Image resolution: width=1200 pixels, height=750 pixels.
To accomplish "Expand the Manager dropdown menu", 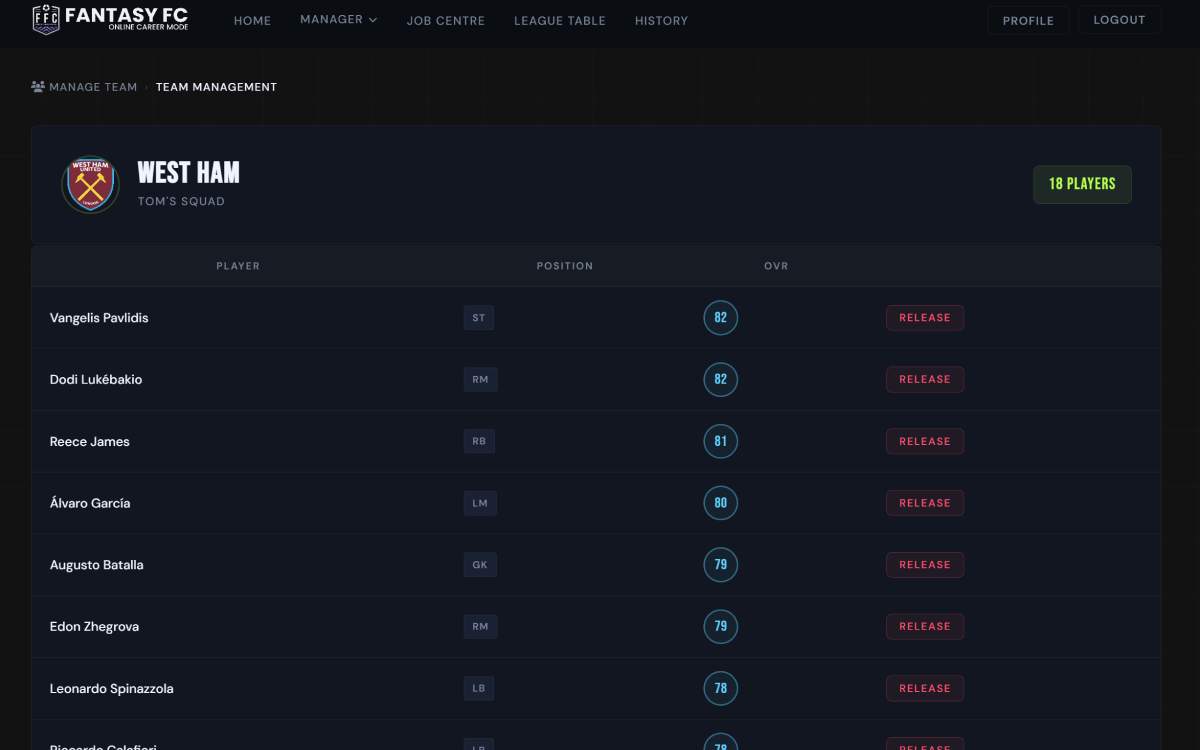I will point(339,19).
